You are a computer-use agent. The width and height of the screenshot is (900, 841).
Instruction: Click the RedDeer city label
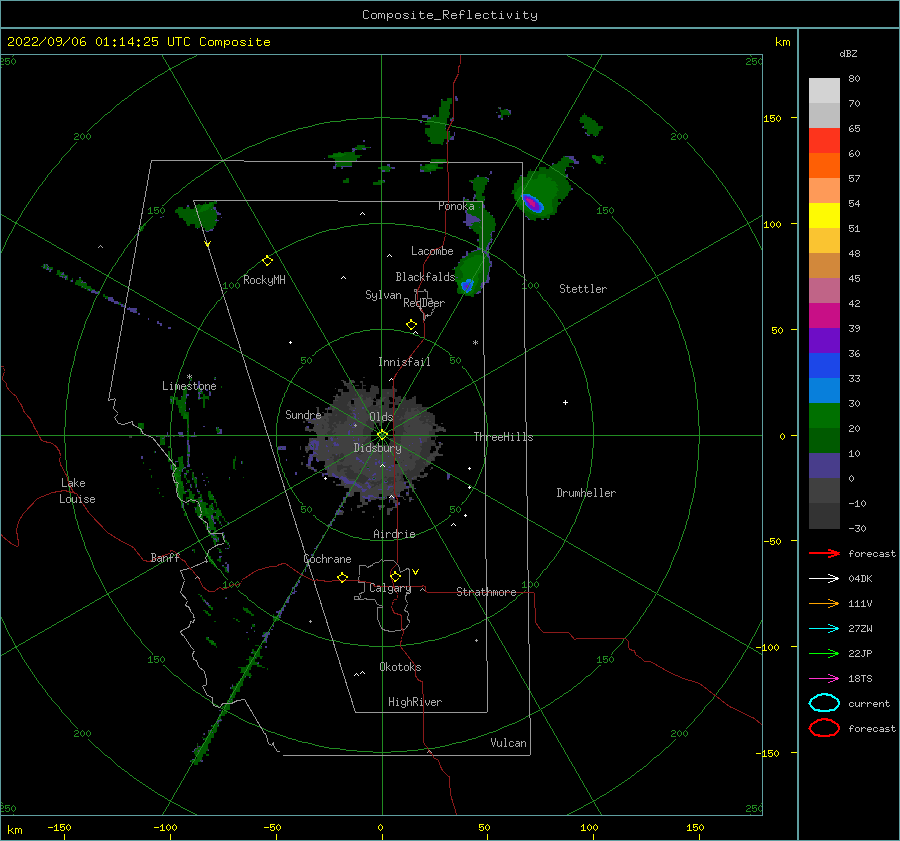coord(424,303)
